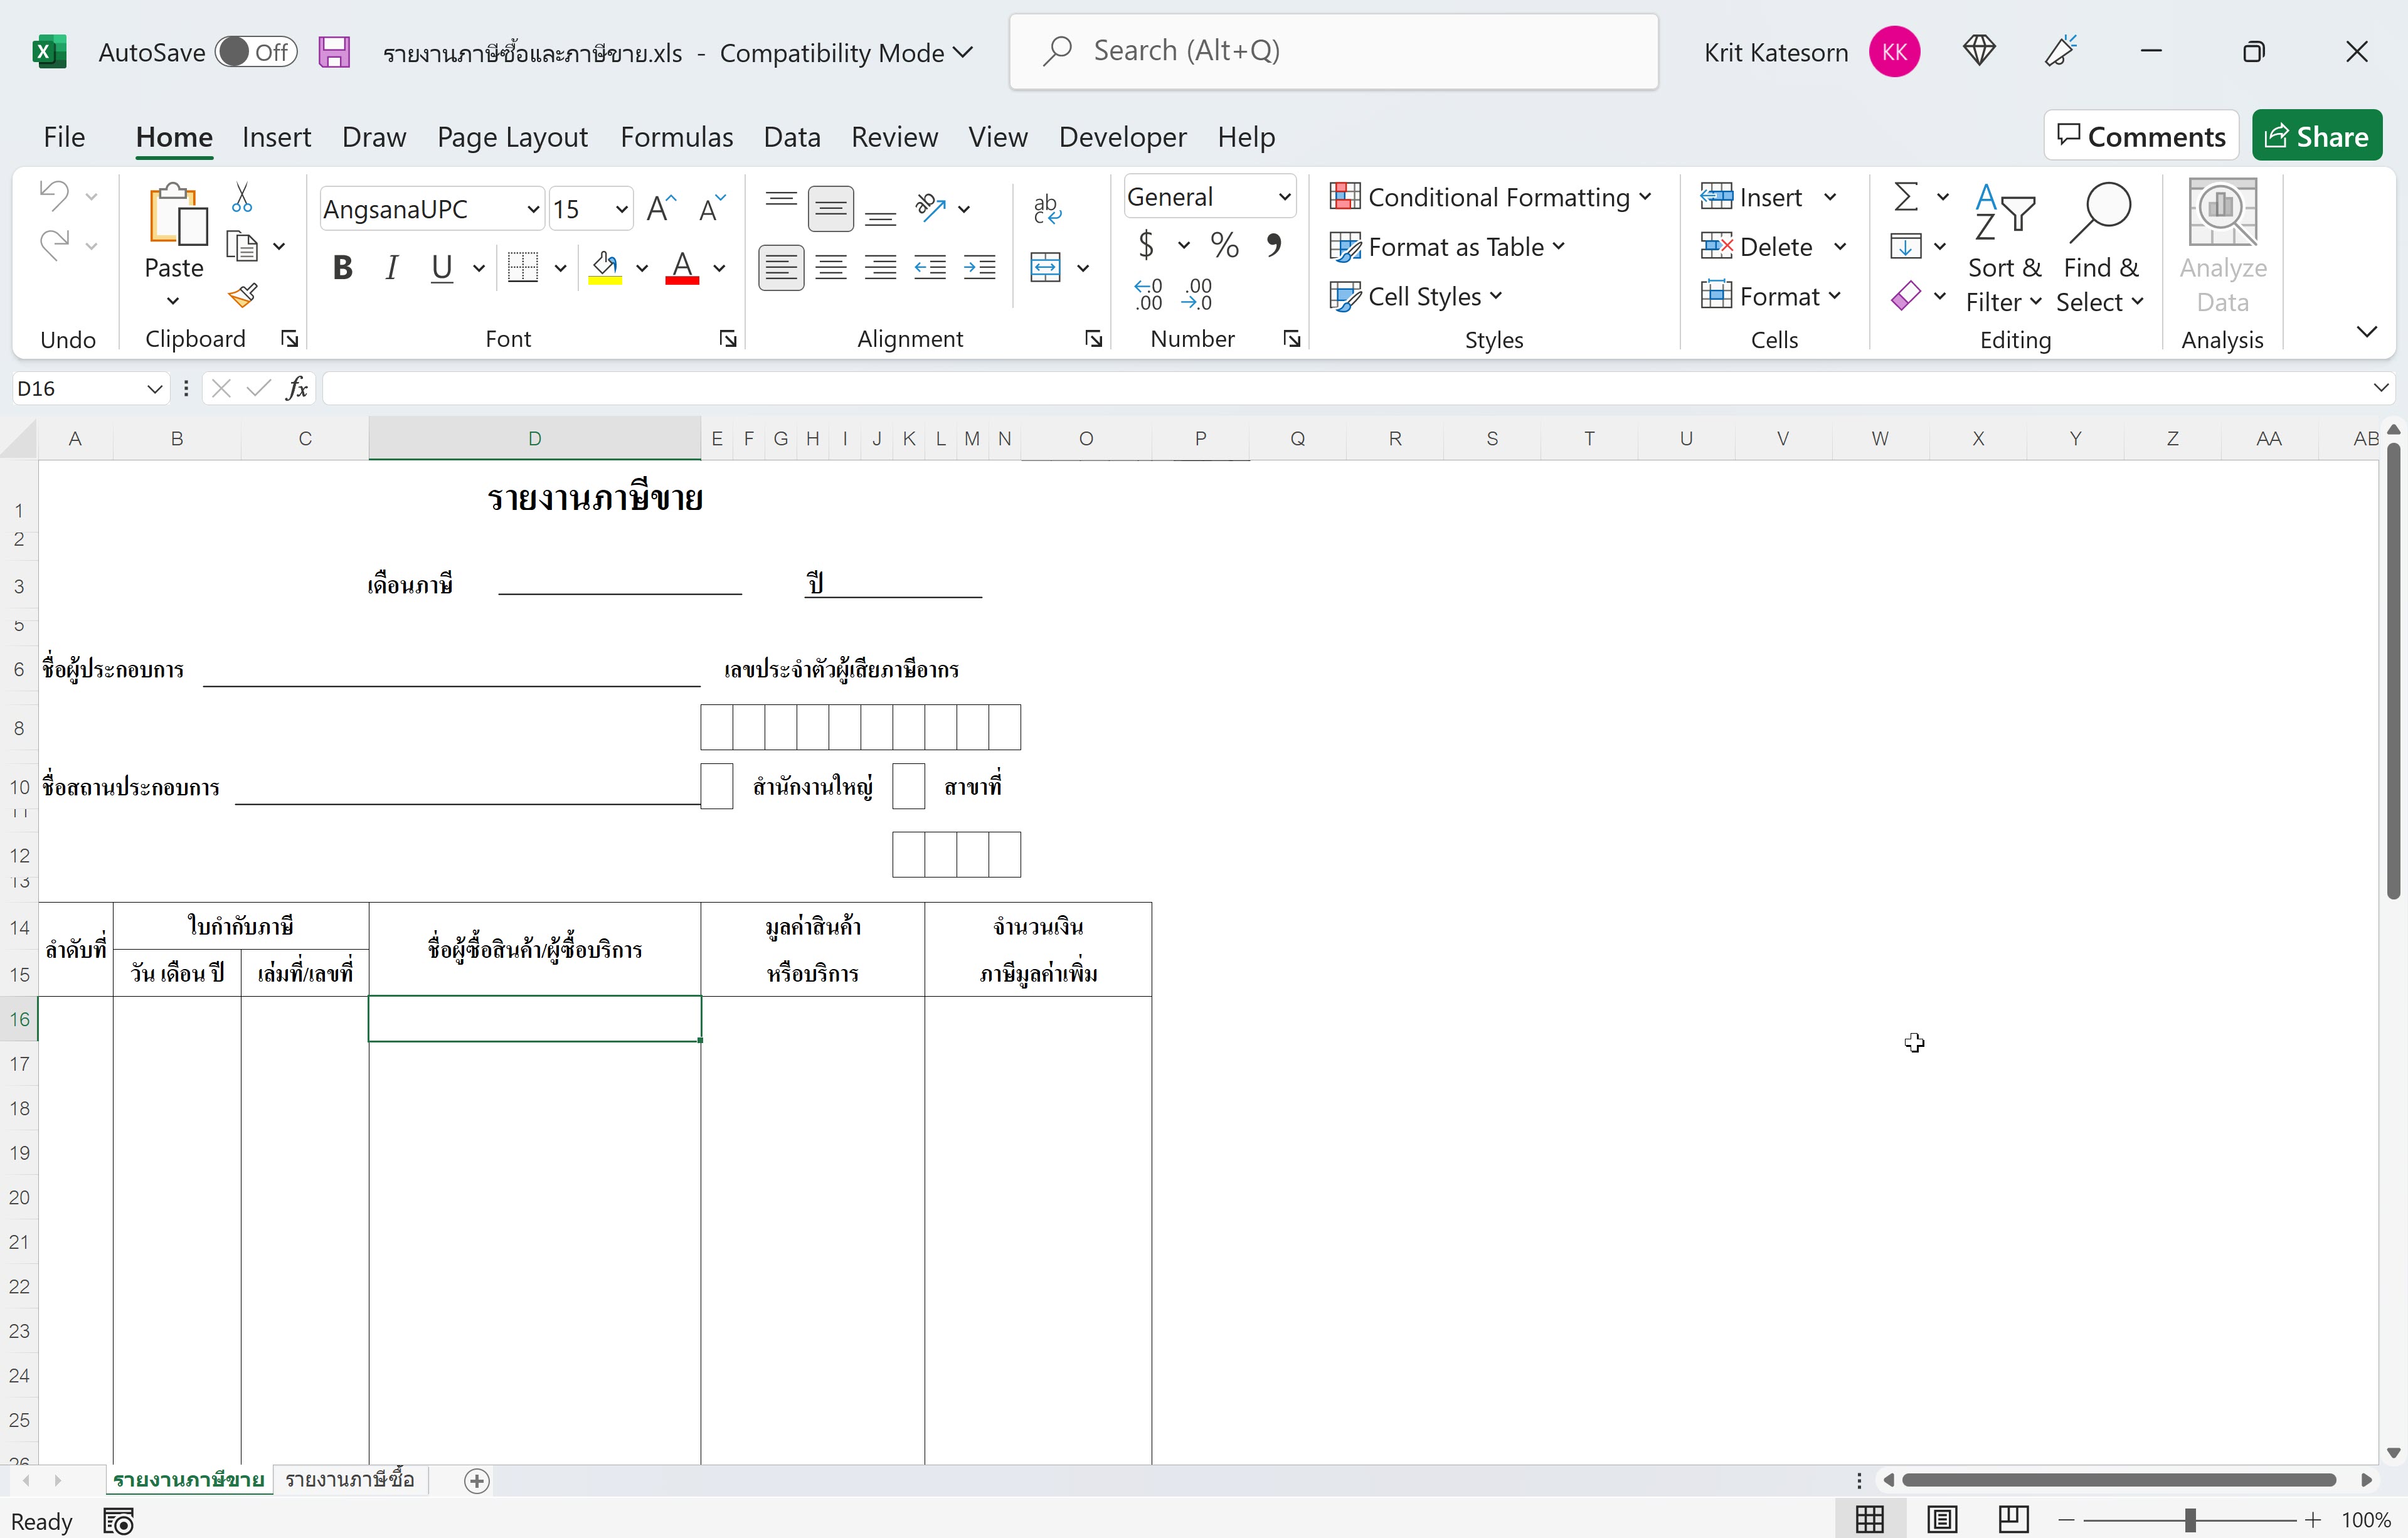Toggle AutoSave switch
Image resolution: width=2408 pixels, height=1538 pixels.
pos(257,52)
